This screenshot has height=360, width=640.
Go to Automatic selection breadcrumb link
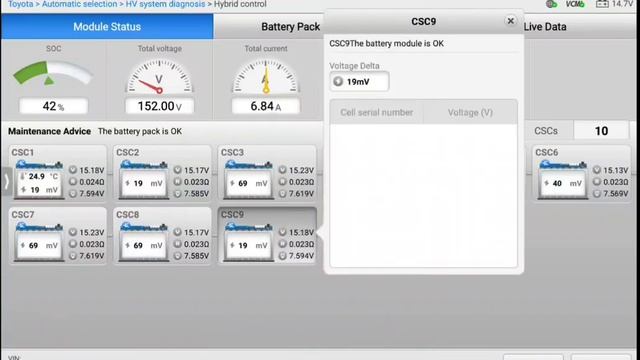coord(80,4)
